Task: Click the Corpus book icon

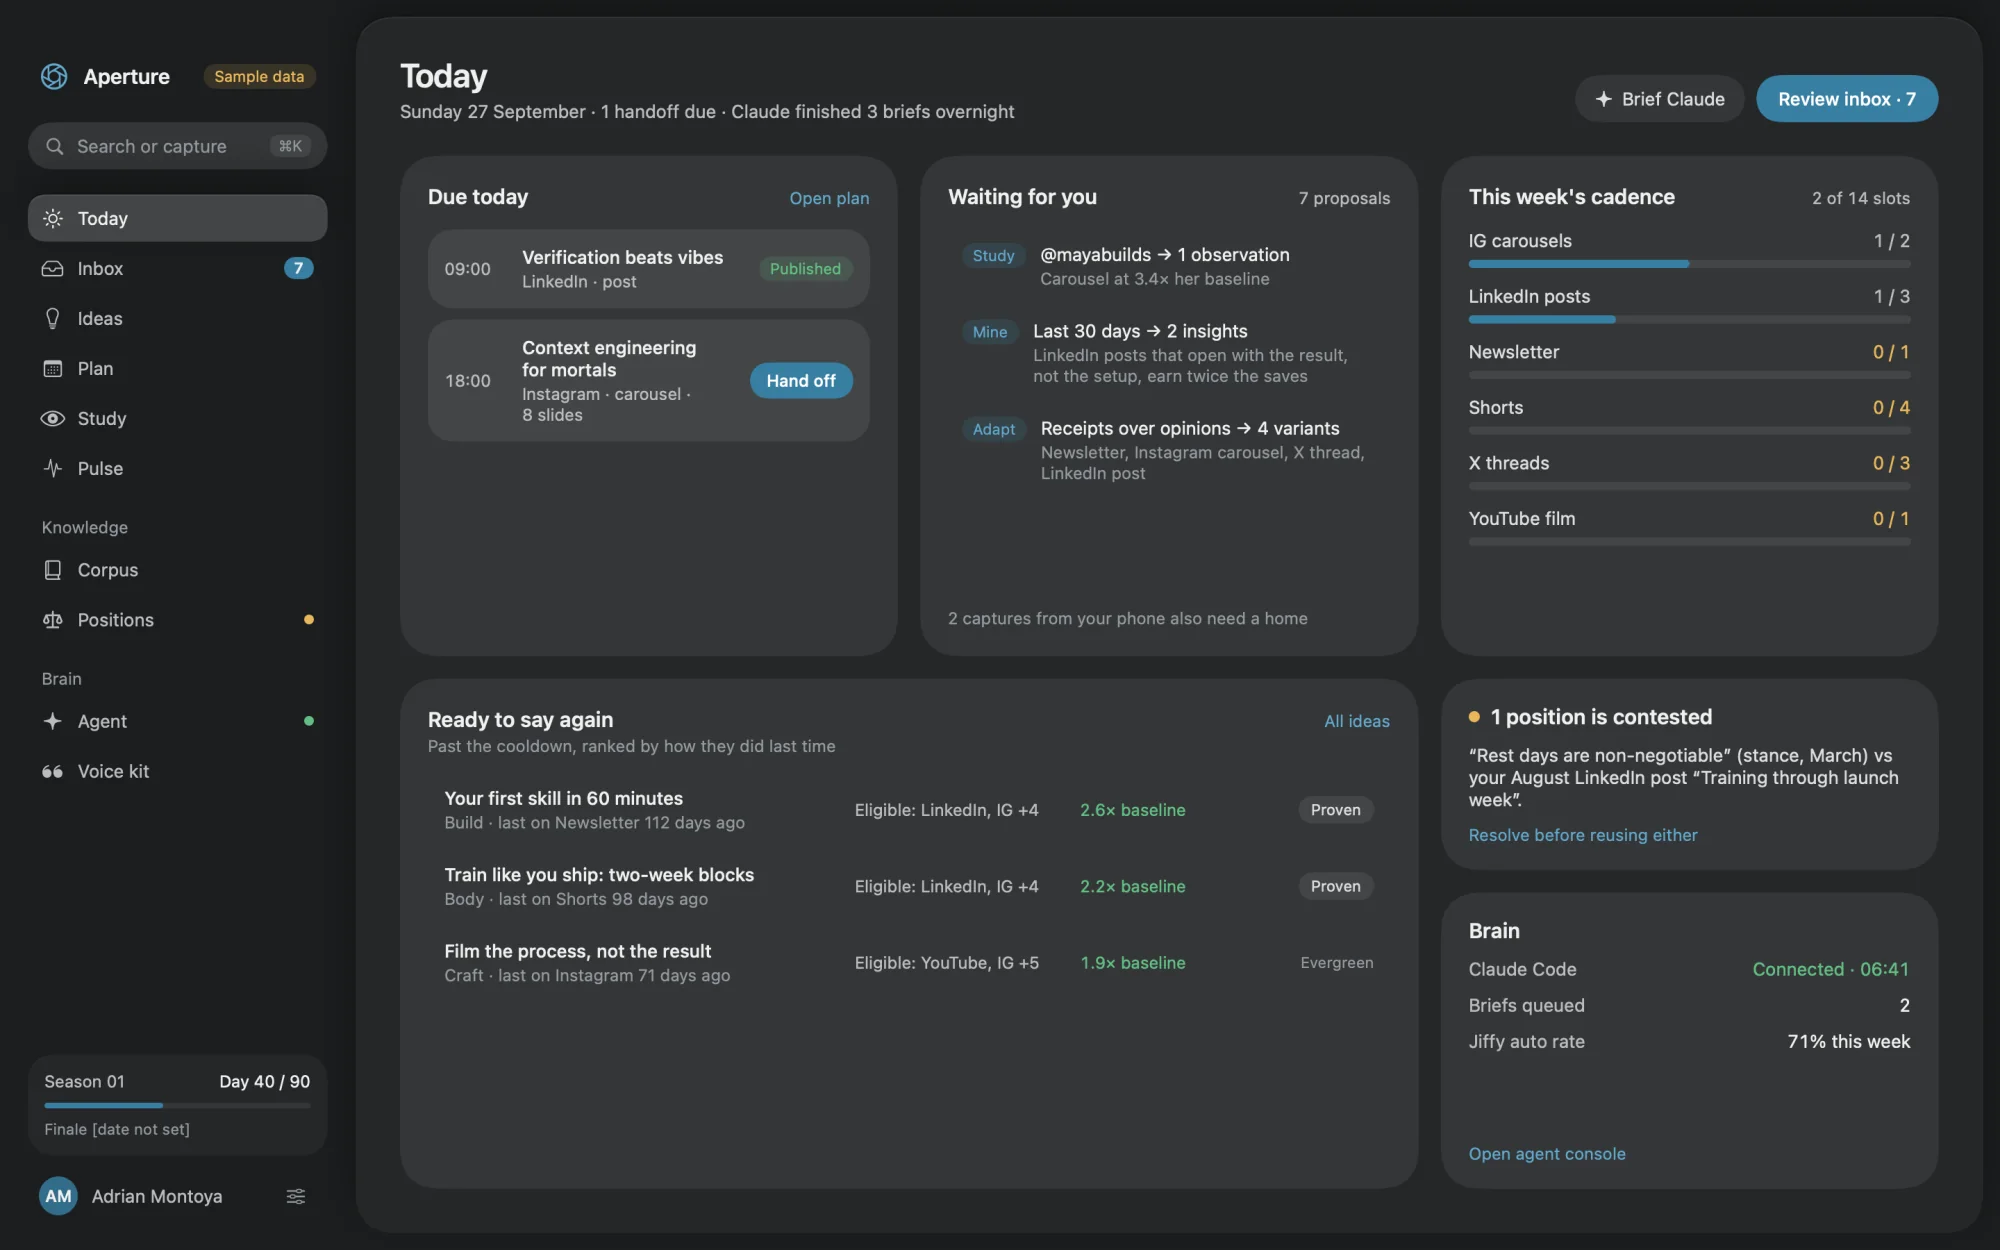Action: point(53,569)
